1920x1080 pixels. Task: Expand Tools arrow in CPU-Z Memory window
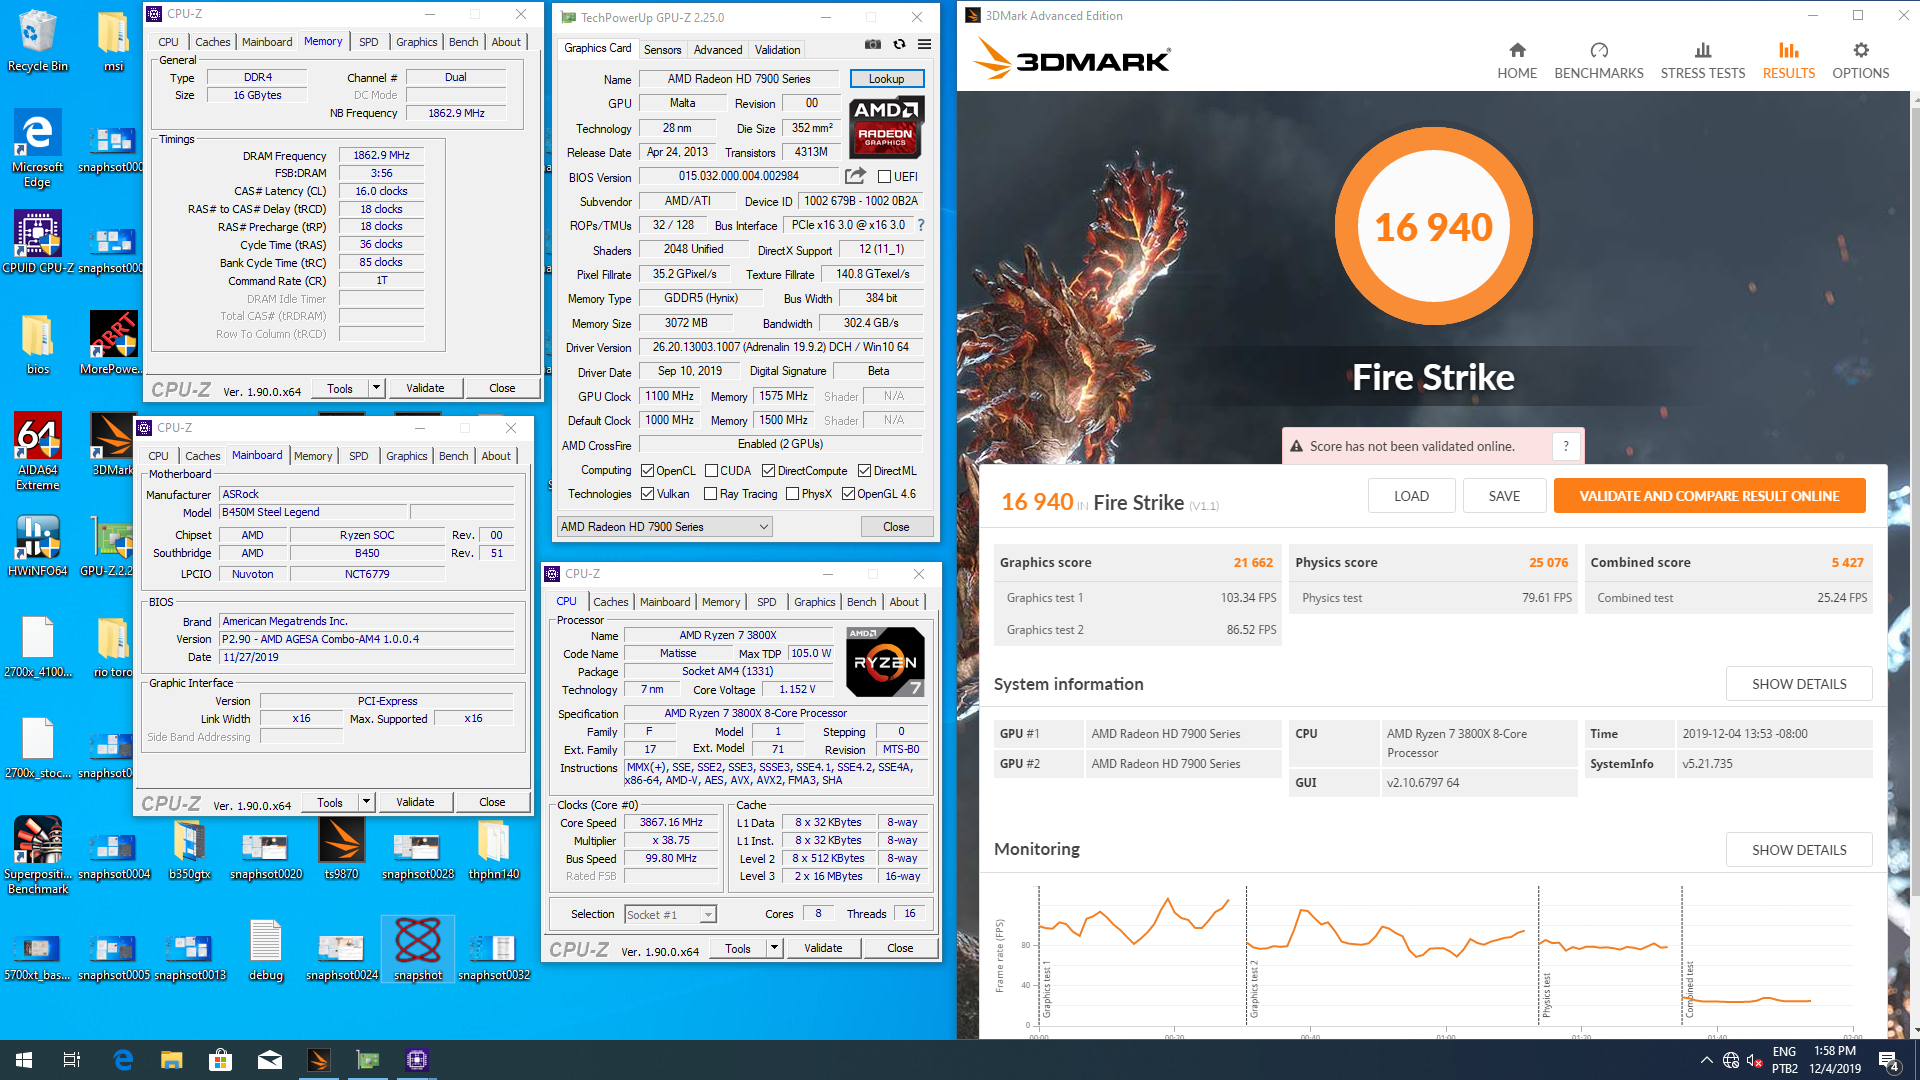pos(376,388)
